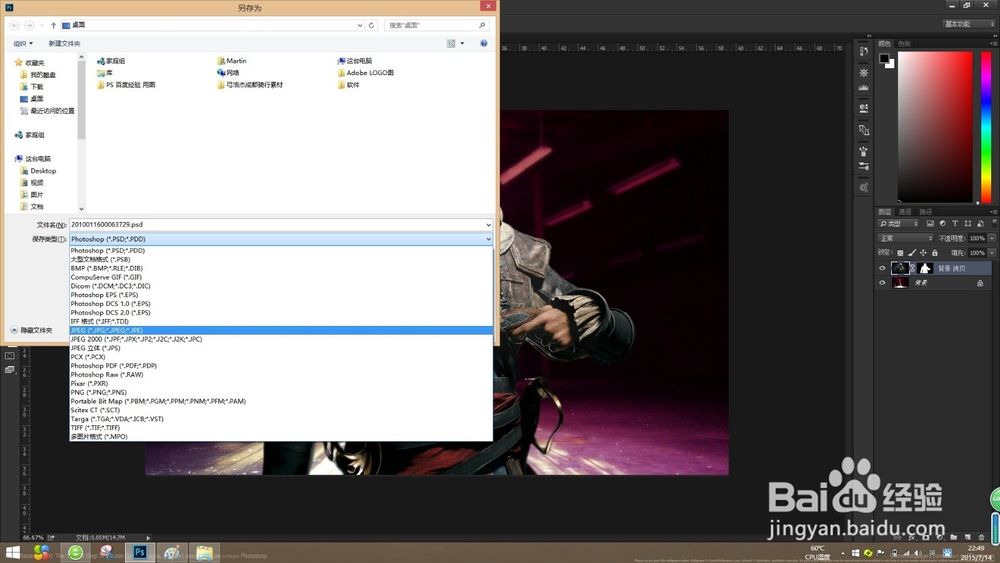Open the 基本功能 workspace dropdown
This screenshot has height=563, width=1000.
968,24
